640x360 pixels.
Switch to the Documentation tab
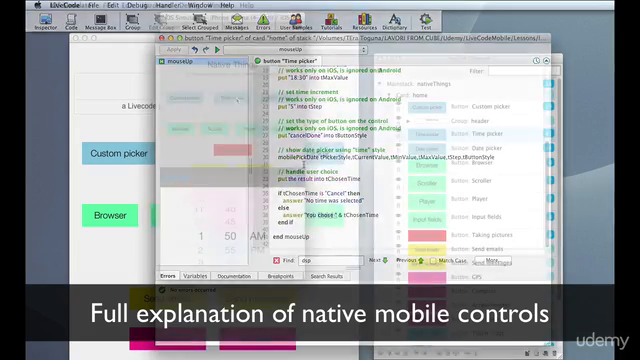pyautogui.click(x=234, y=276)
